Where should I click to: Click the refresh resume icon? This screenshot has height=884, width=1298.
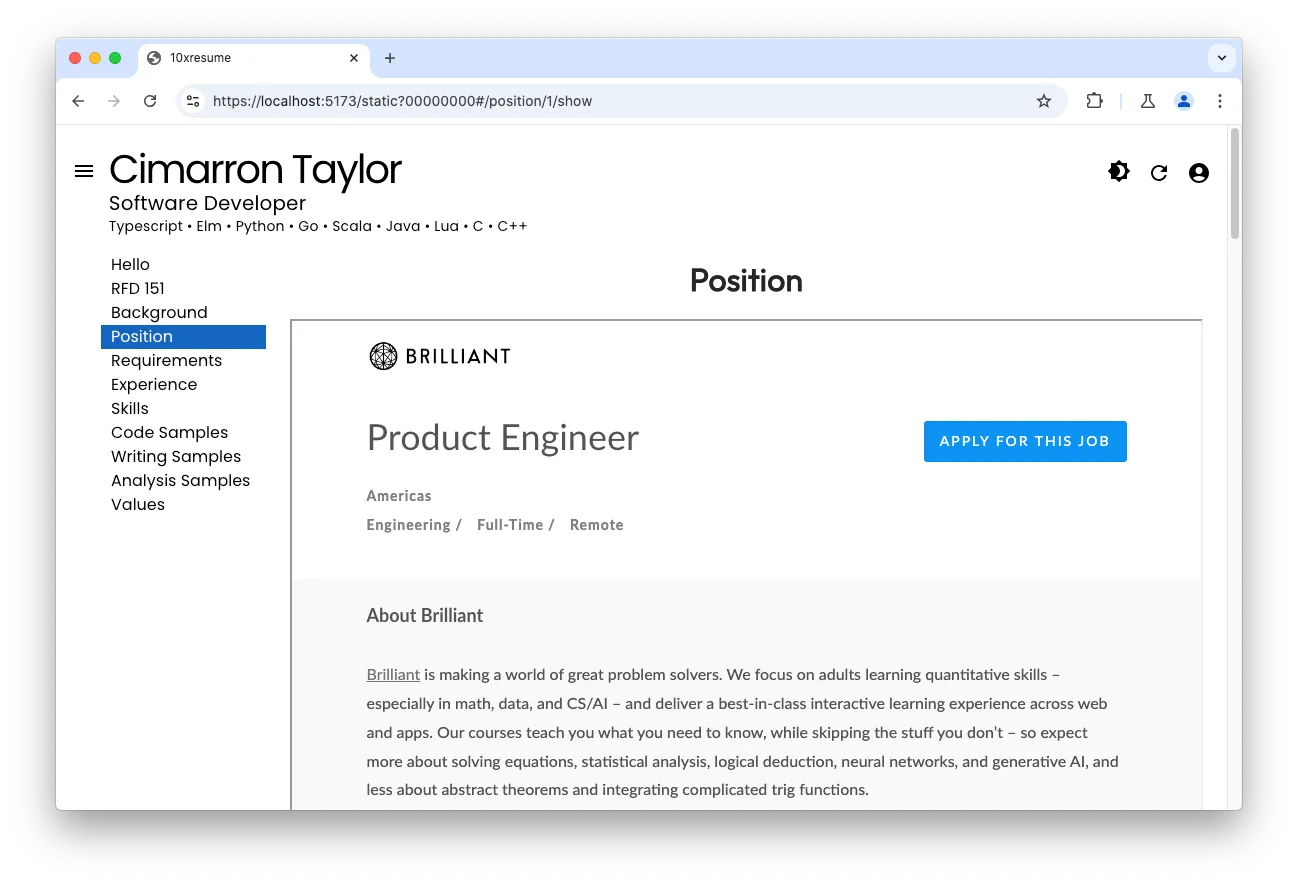[x=1159, y=172]
